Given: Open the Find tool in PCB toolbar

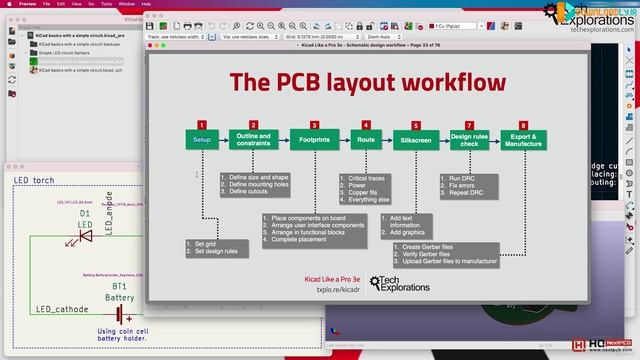Looking at the screenshot, I should point(236,26).
